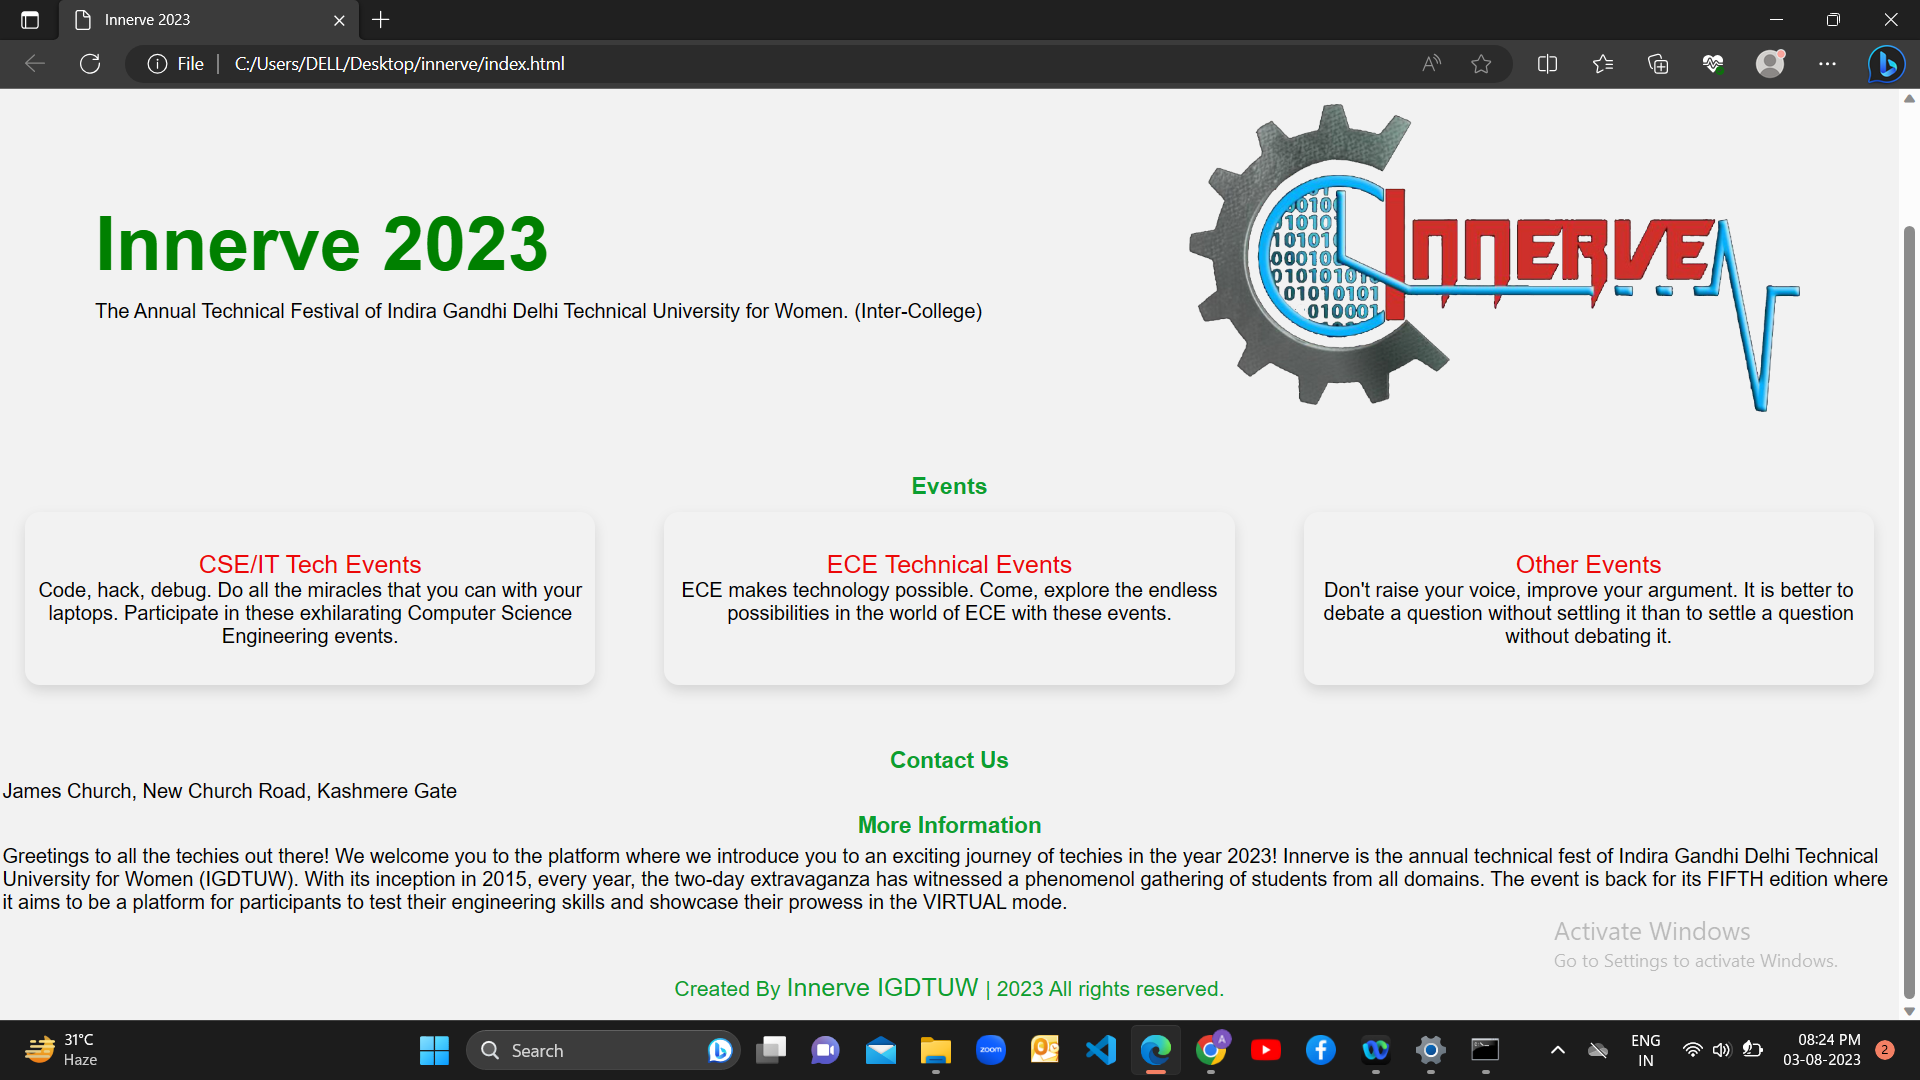Viewport: 1920px width, 1080px height.
Task: Open the Windows Start menu
Action: [433, 1050]
